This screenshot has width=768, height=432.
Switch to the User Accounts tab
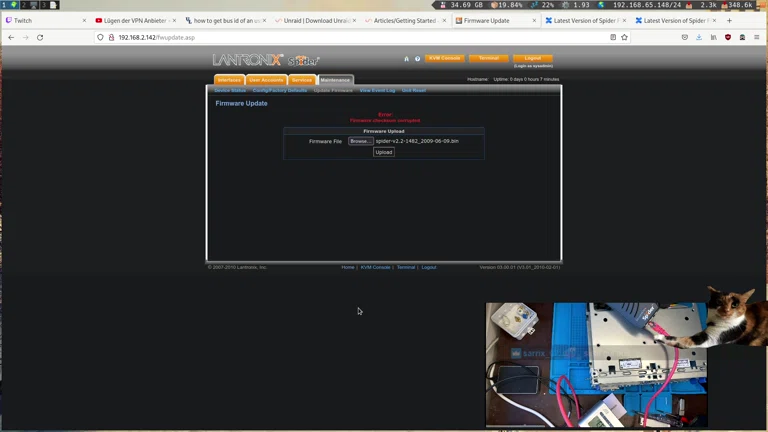pyautogui.click(x=266, y=80)
